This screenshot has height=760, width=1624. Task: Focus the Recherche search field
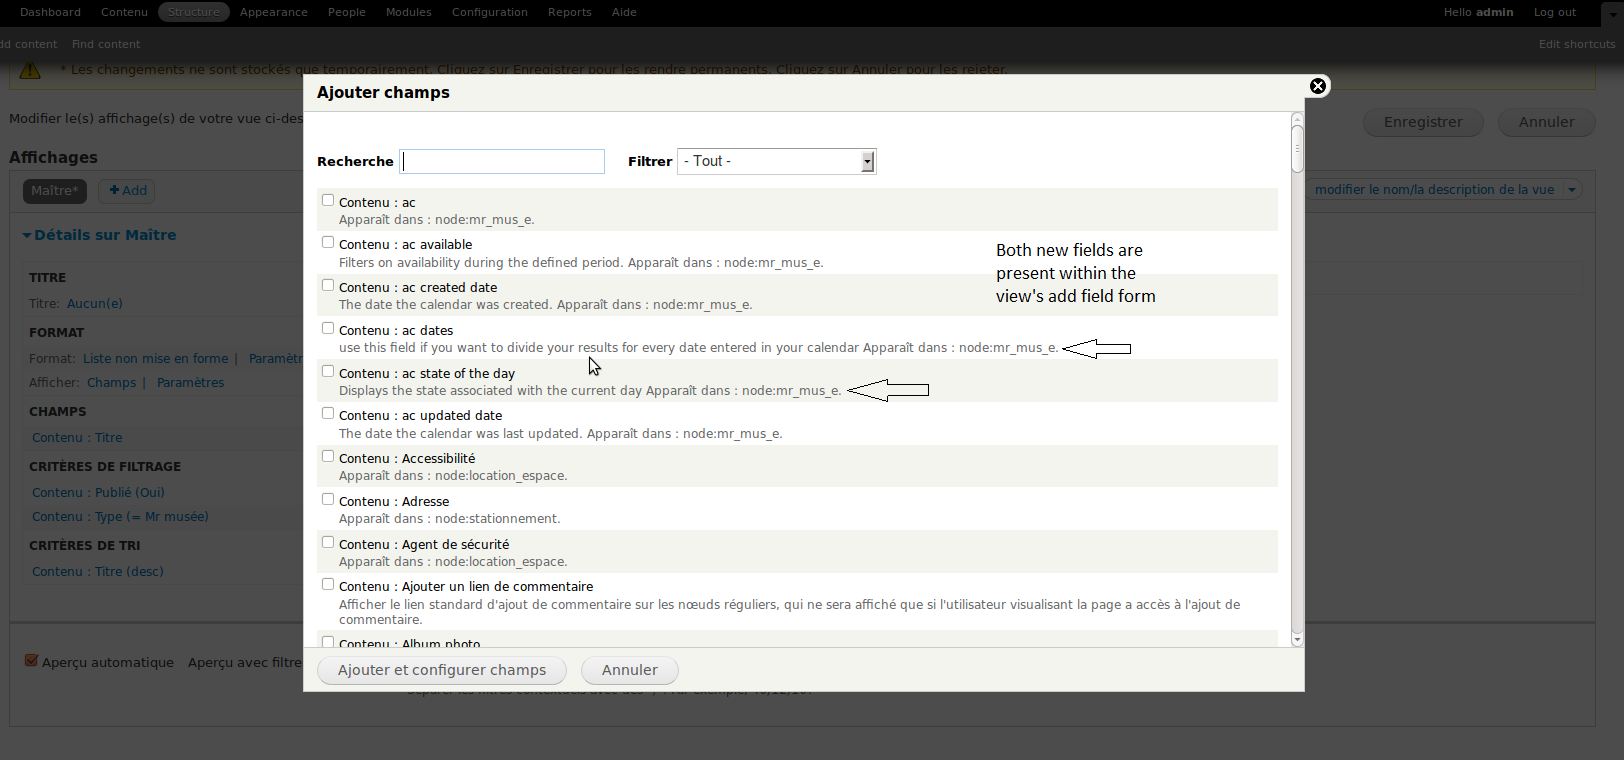click(x=502, y=161)
